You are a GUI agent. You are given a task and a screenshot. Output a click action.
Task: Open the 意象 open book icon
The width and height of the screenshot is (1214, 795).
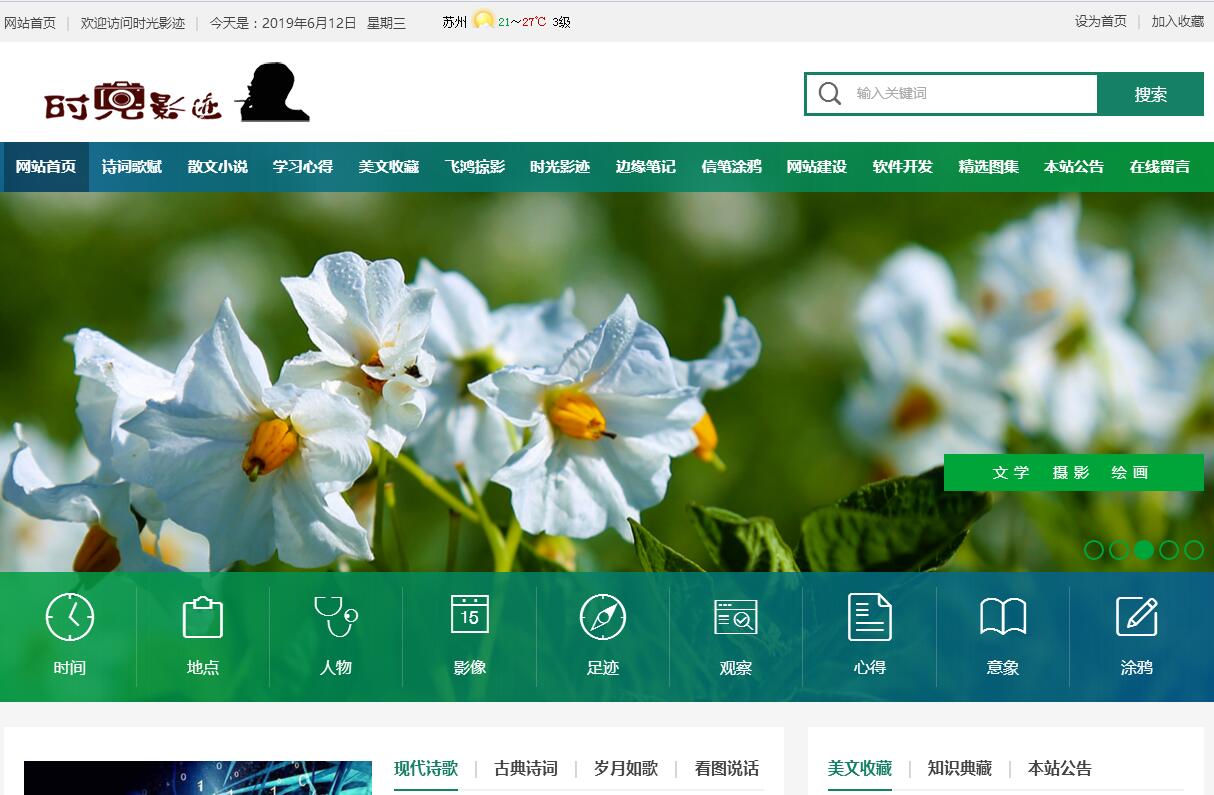pos(1003,617)
